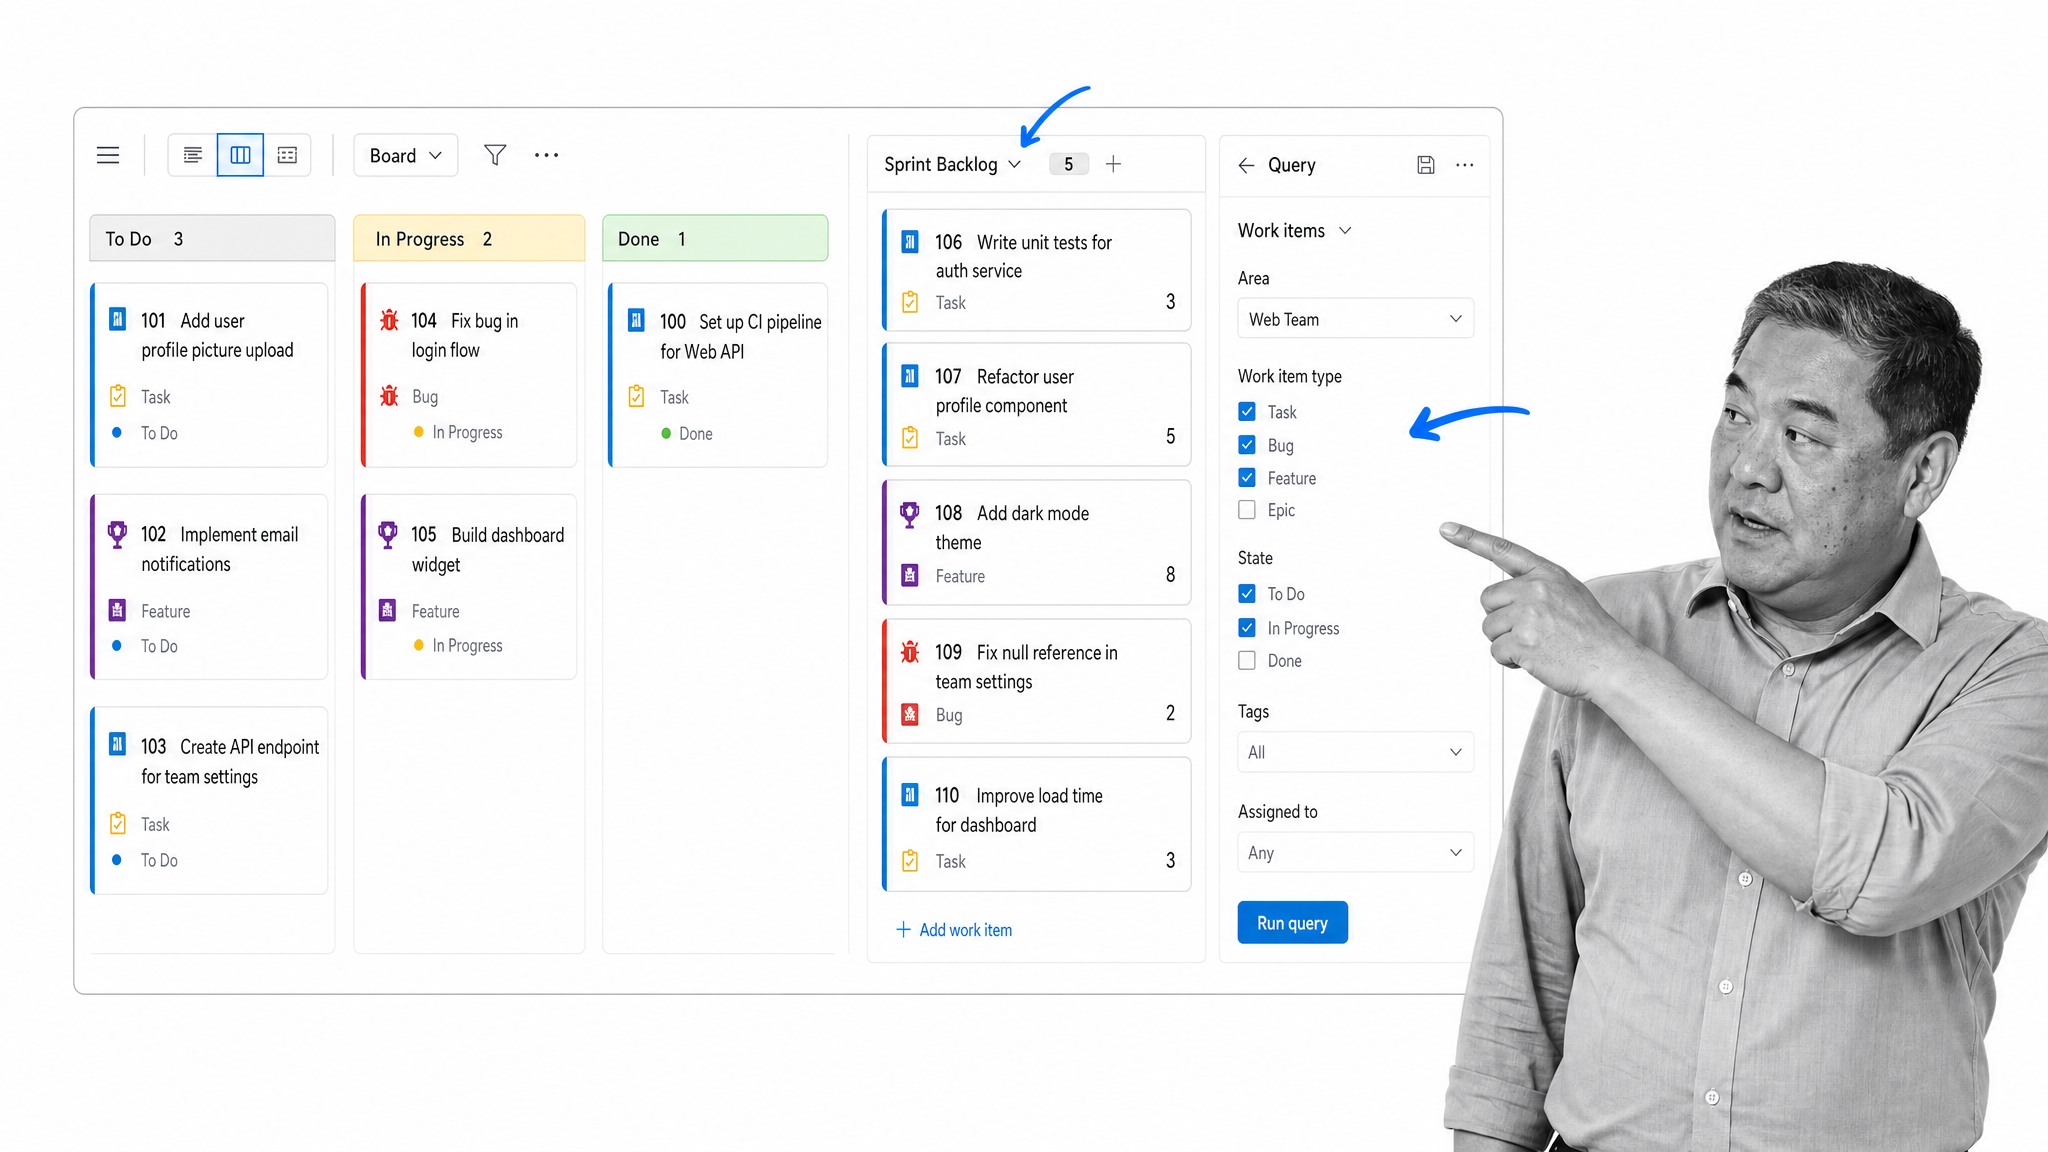Add new item with Sprint Backlog plus
The image size is (2048, 1152).
[1113, 164]
